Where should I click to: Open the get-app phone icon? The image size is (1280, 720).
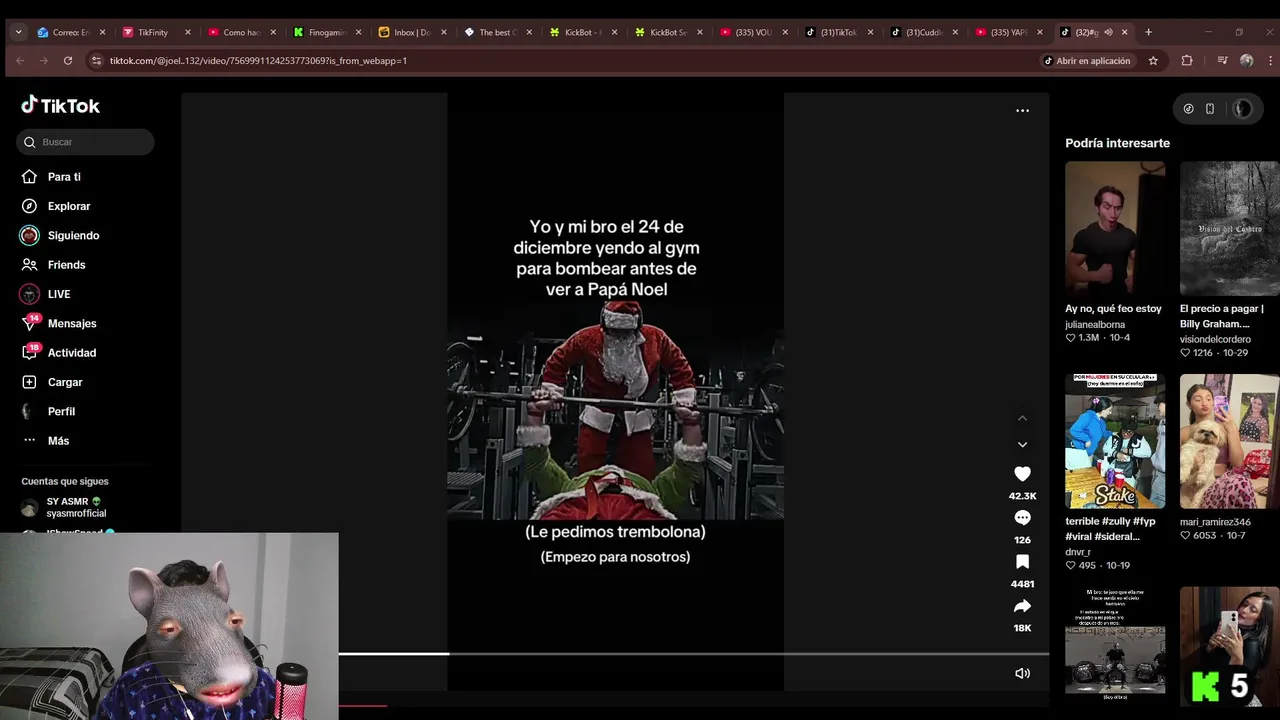(x=1210, y=109)
